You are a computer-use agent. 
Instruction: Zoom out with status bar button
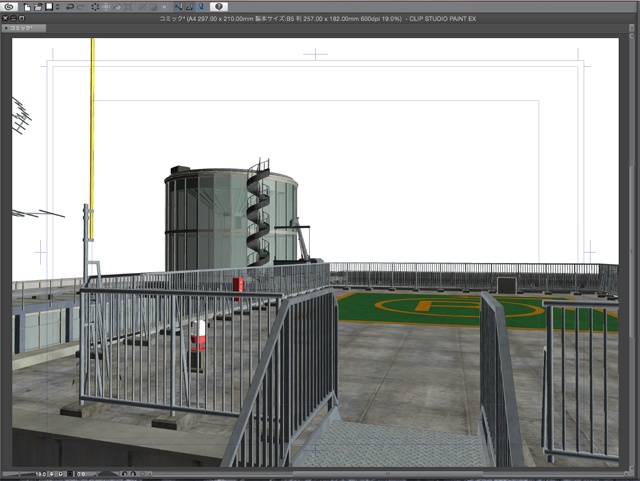(x=51, y=474)
